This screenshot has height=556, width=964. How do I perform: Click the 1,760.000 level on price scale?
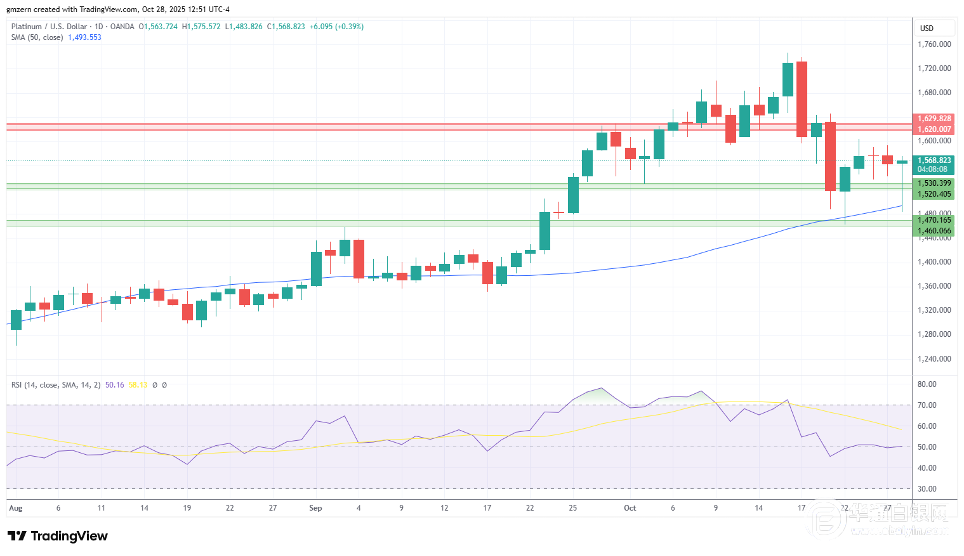(934, 44)
